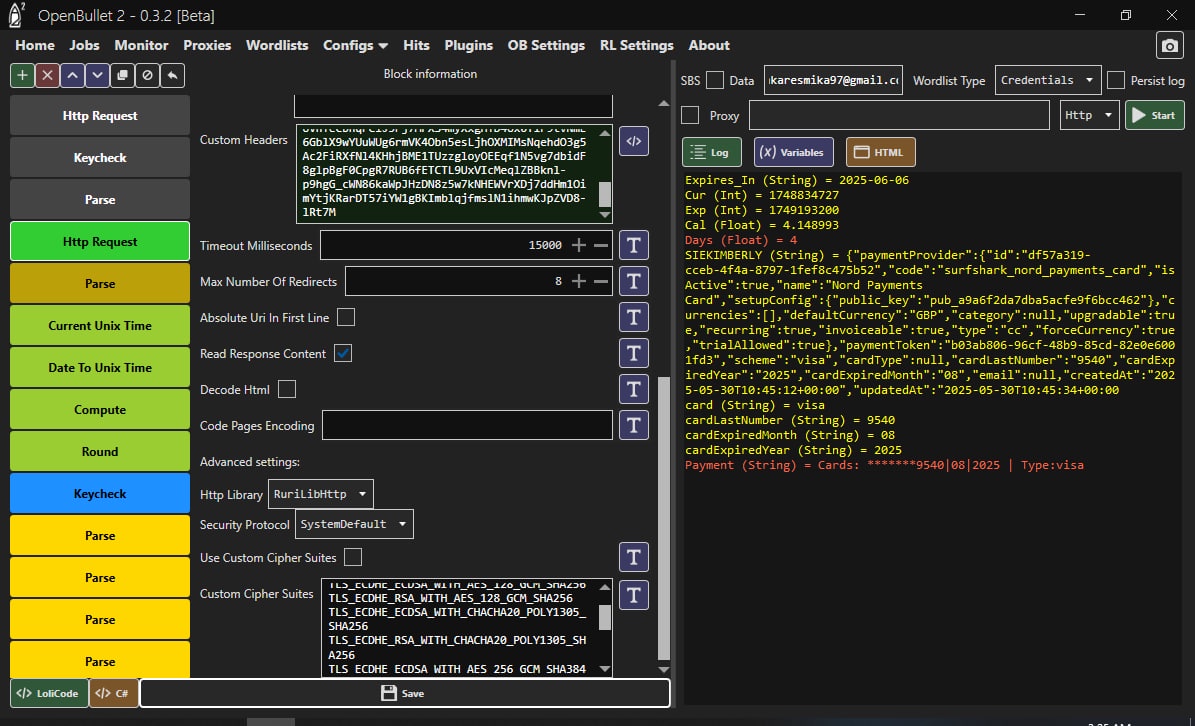Increase Max Number Of Redirects with the plus
The width and height of the screenshot is (1195, 726).
pos(579,281)
